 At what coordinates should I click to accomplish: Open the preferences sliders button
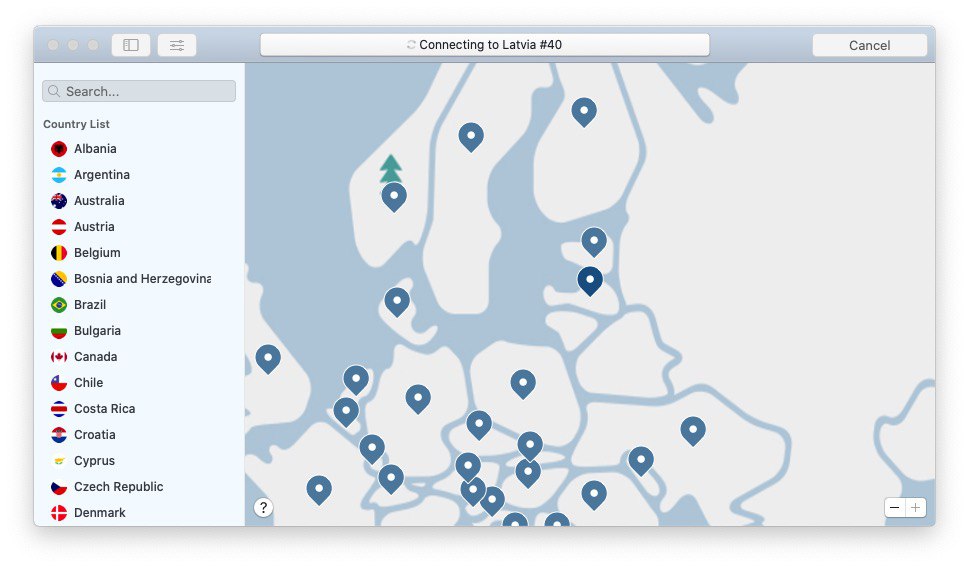[177, 45]
